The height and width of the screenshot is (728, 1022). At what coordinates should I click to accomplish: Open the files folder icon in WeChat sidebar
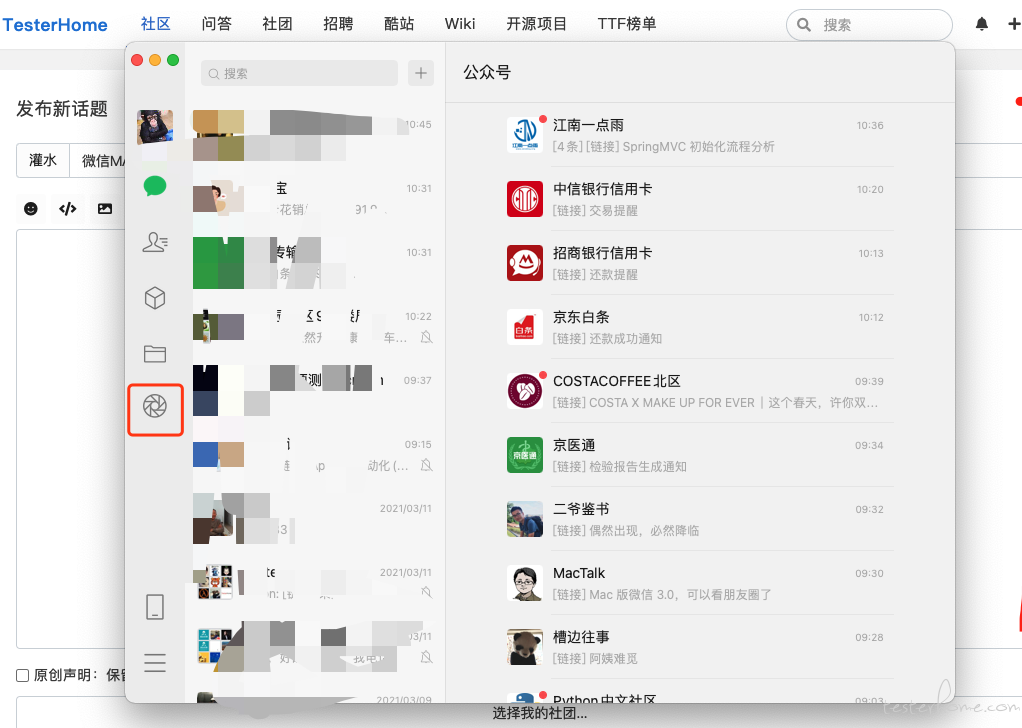[155, 353]
